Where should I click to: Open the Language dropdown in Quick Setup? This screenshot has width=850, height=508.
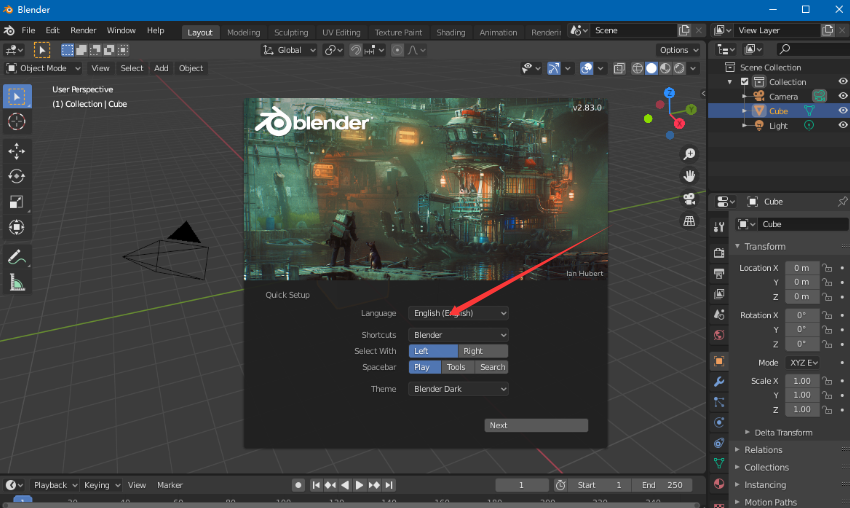[458, 313]
